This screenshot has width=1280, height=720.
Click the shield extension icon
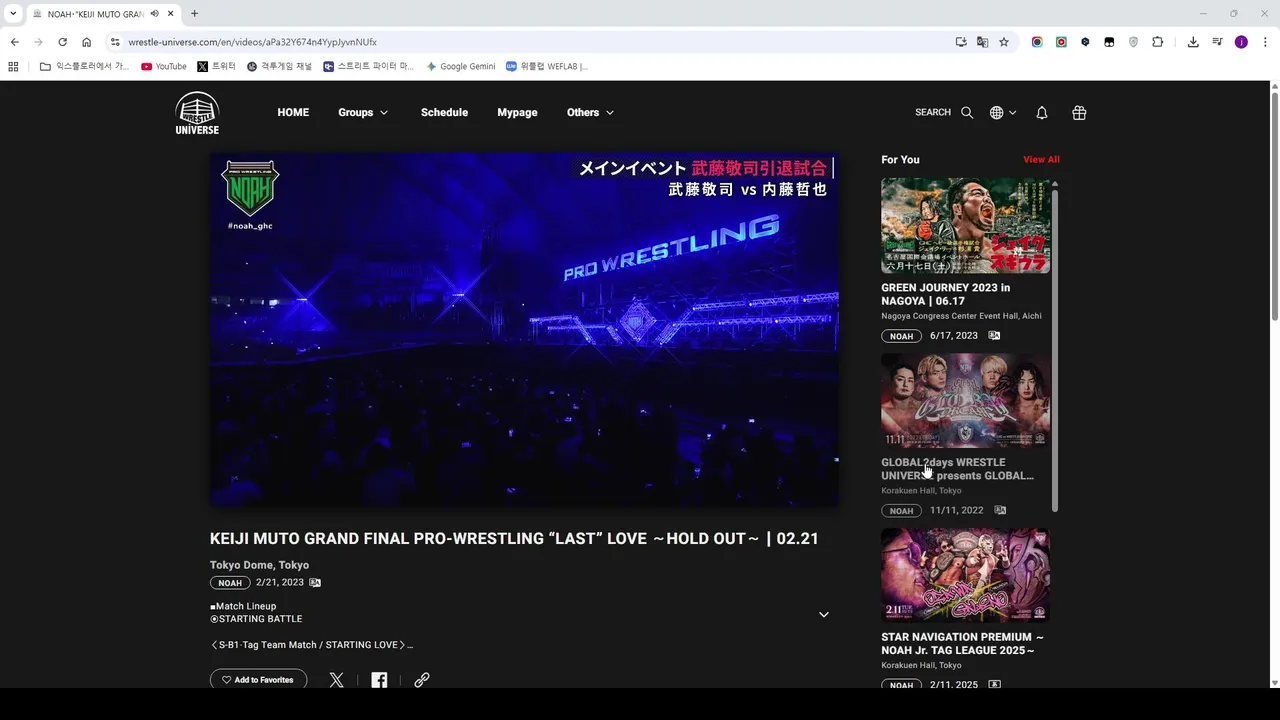(x=1133, y=42)
